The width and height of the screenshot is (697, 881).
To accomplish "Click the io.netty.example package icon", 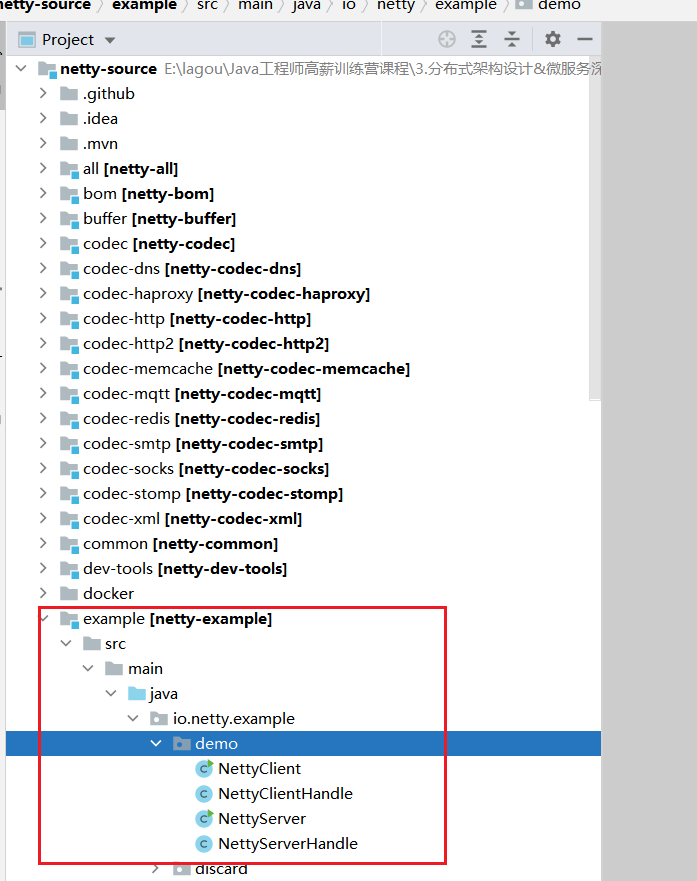I will [x=159, y=718].
